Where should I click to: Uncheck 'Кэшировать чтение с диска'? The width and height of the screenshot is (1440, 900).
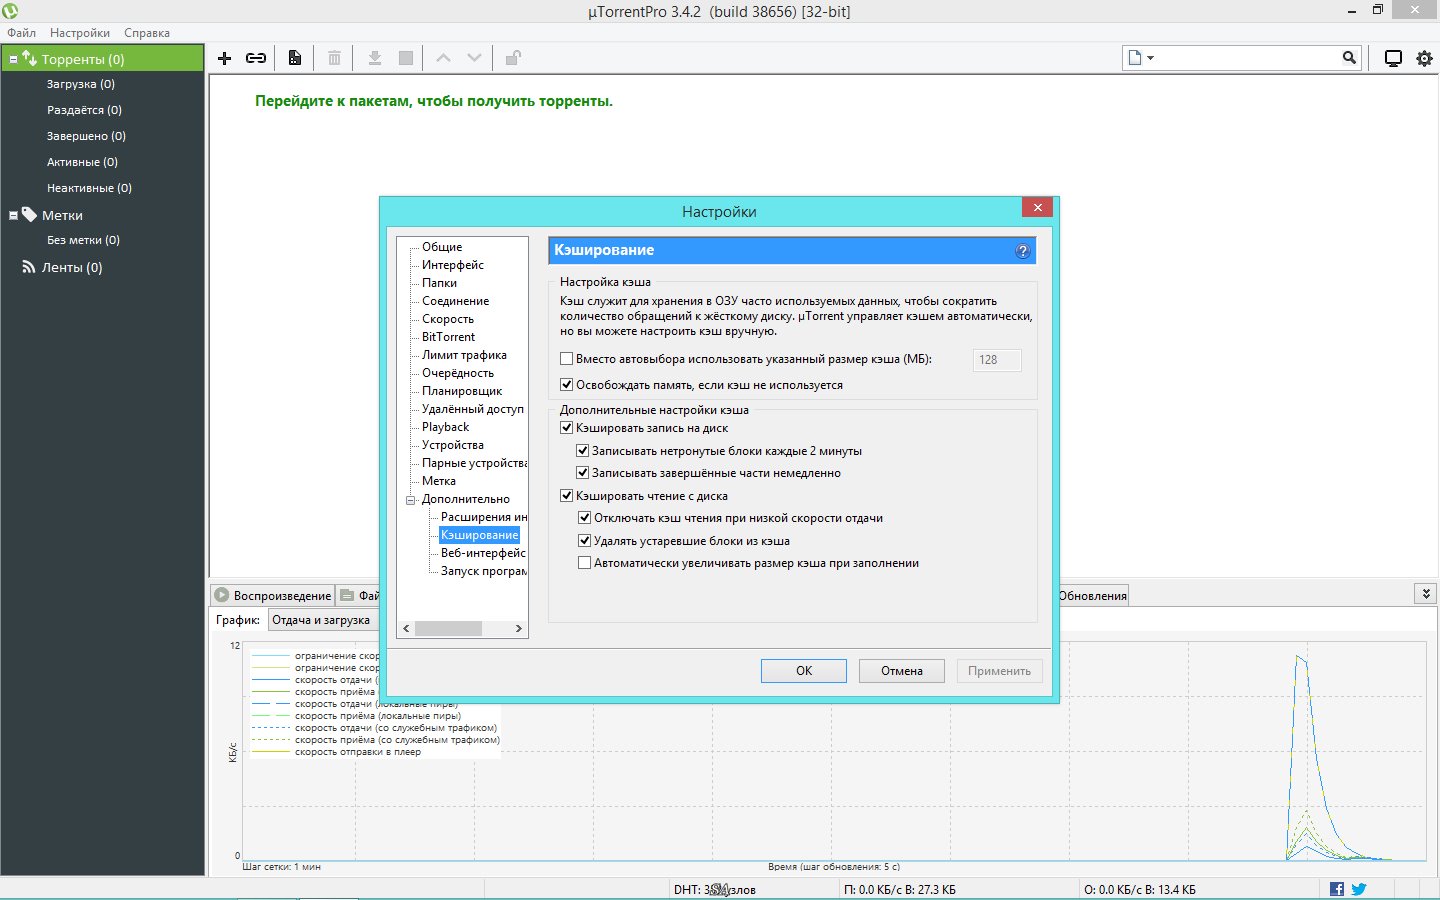(x=567, y=496)
